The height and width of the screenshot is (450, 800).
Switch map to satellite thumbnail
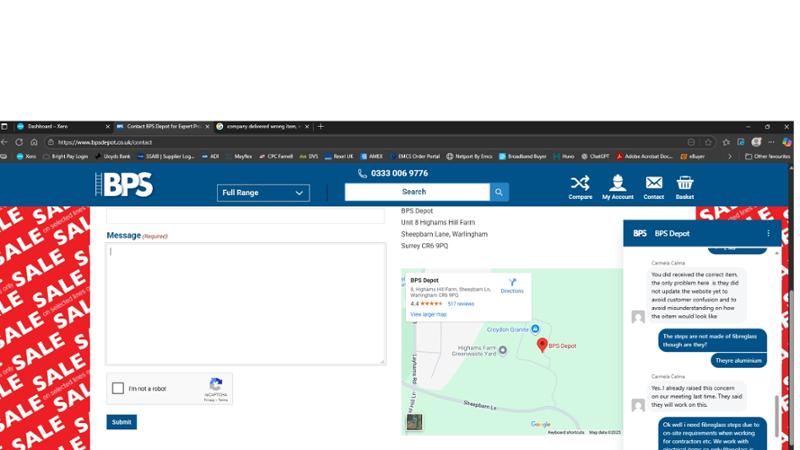click(x=414, y=422)
